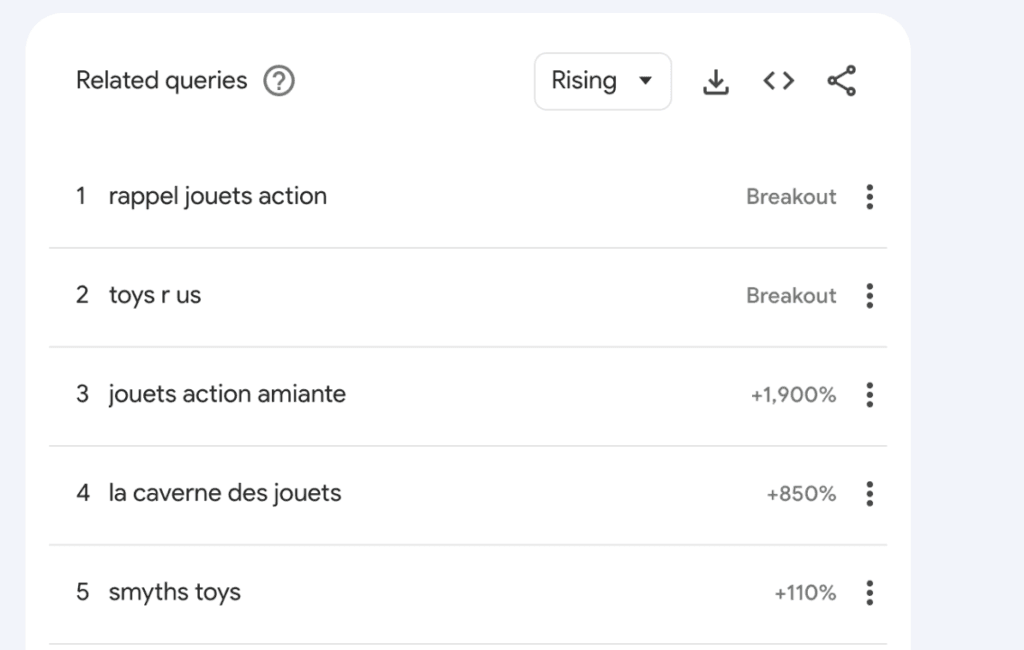The image size is (1024, 650).
Task: Click the help question mark next to Related queries
Action: (278, 81)
